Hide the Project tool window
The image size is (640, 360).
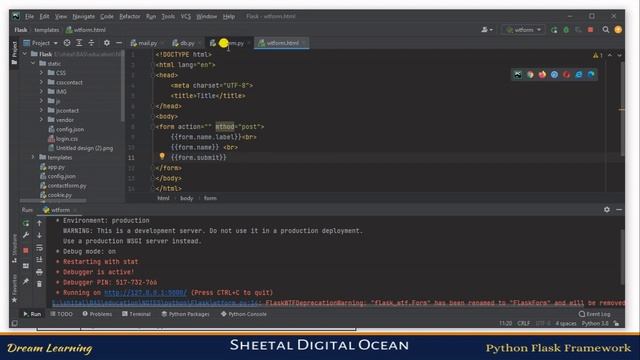[119, 43]
